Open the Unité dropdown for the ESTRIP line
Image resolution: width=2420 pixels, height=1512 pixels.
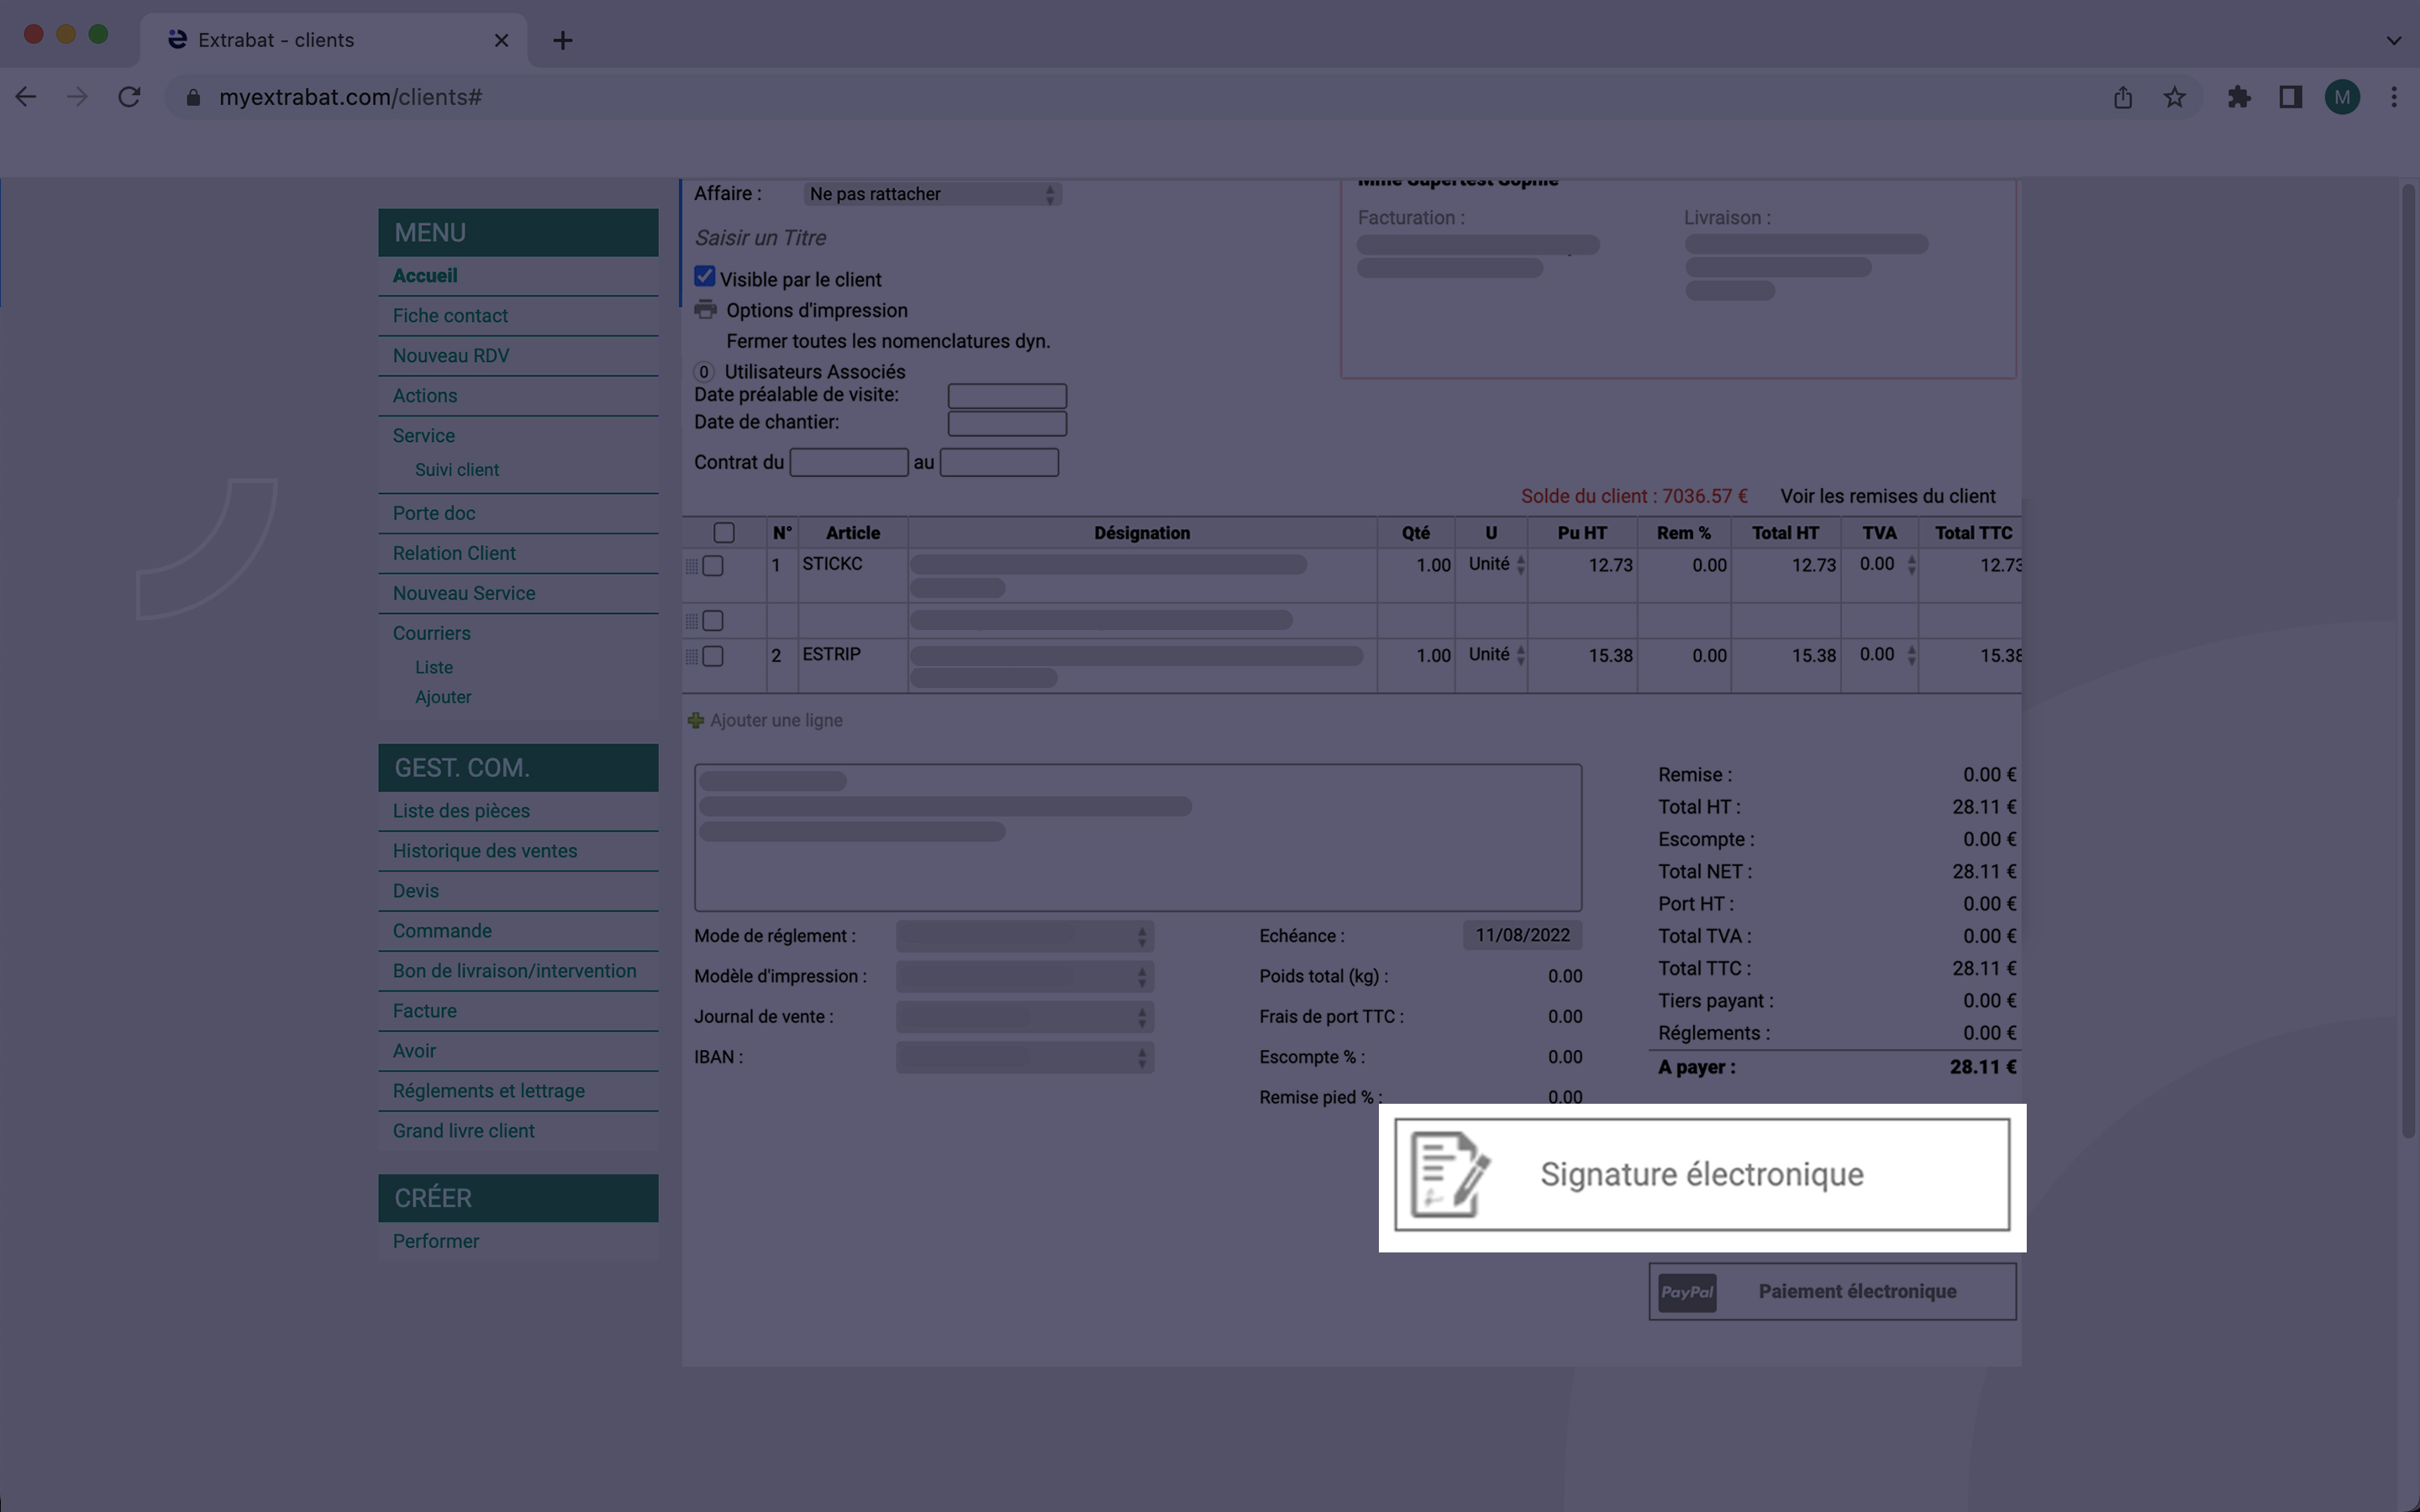1521,655
